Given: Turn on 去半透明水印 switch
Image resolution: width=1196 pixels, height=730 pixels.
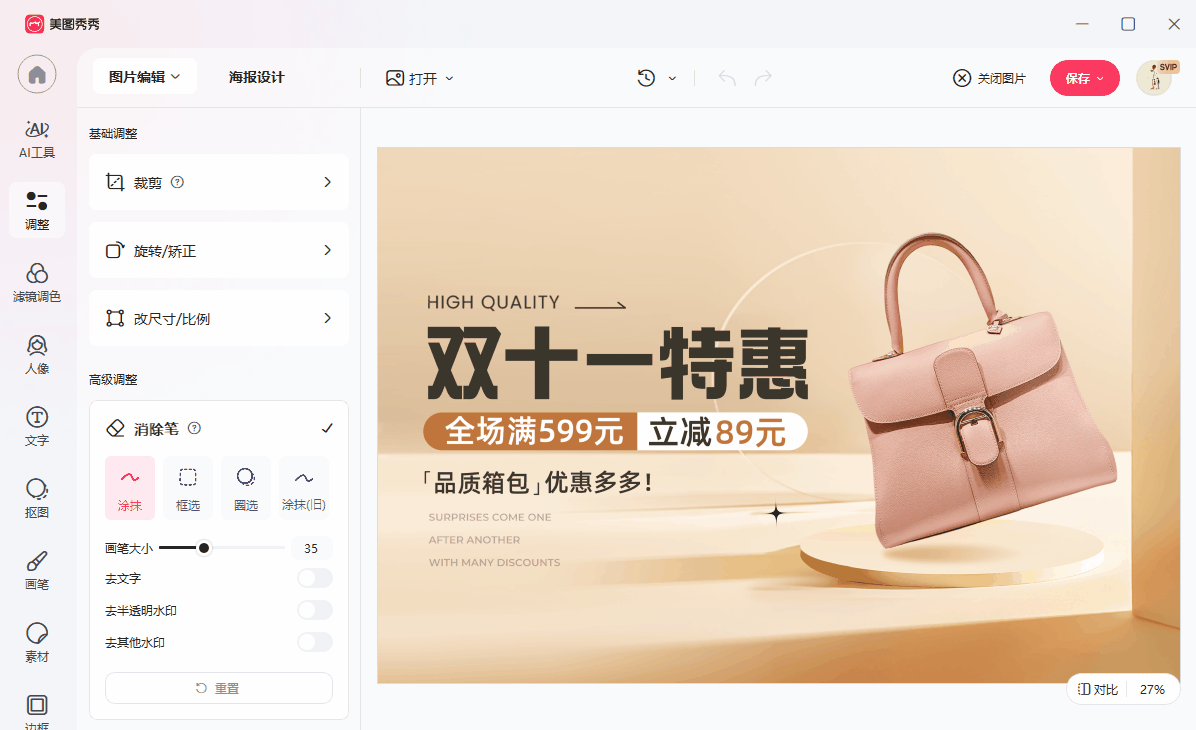Looking at the screenshot, I should 314,610.
